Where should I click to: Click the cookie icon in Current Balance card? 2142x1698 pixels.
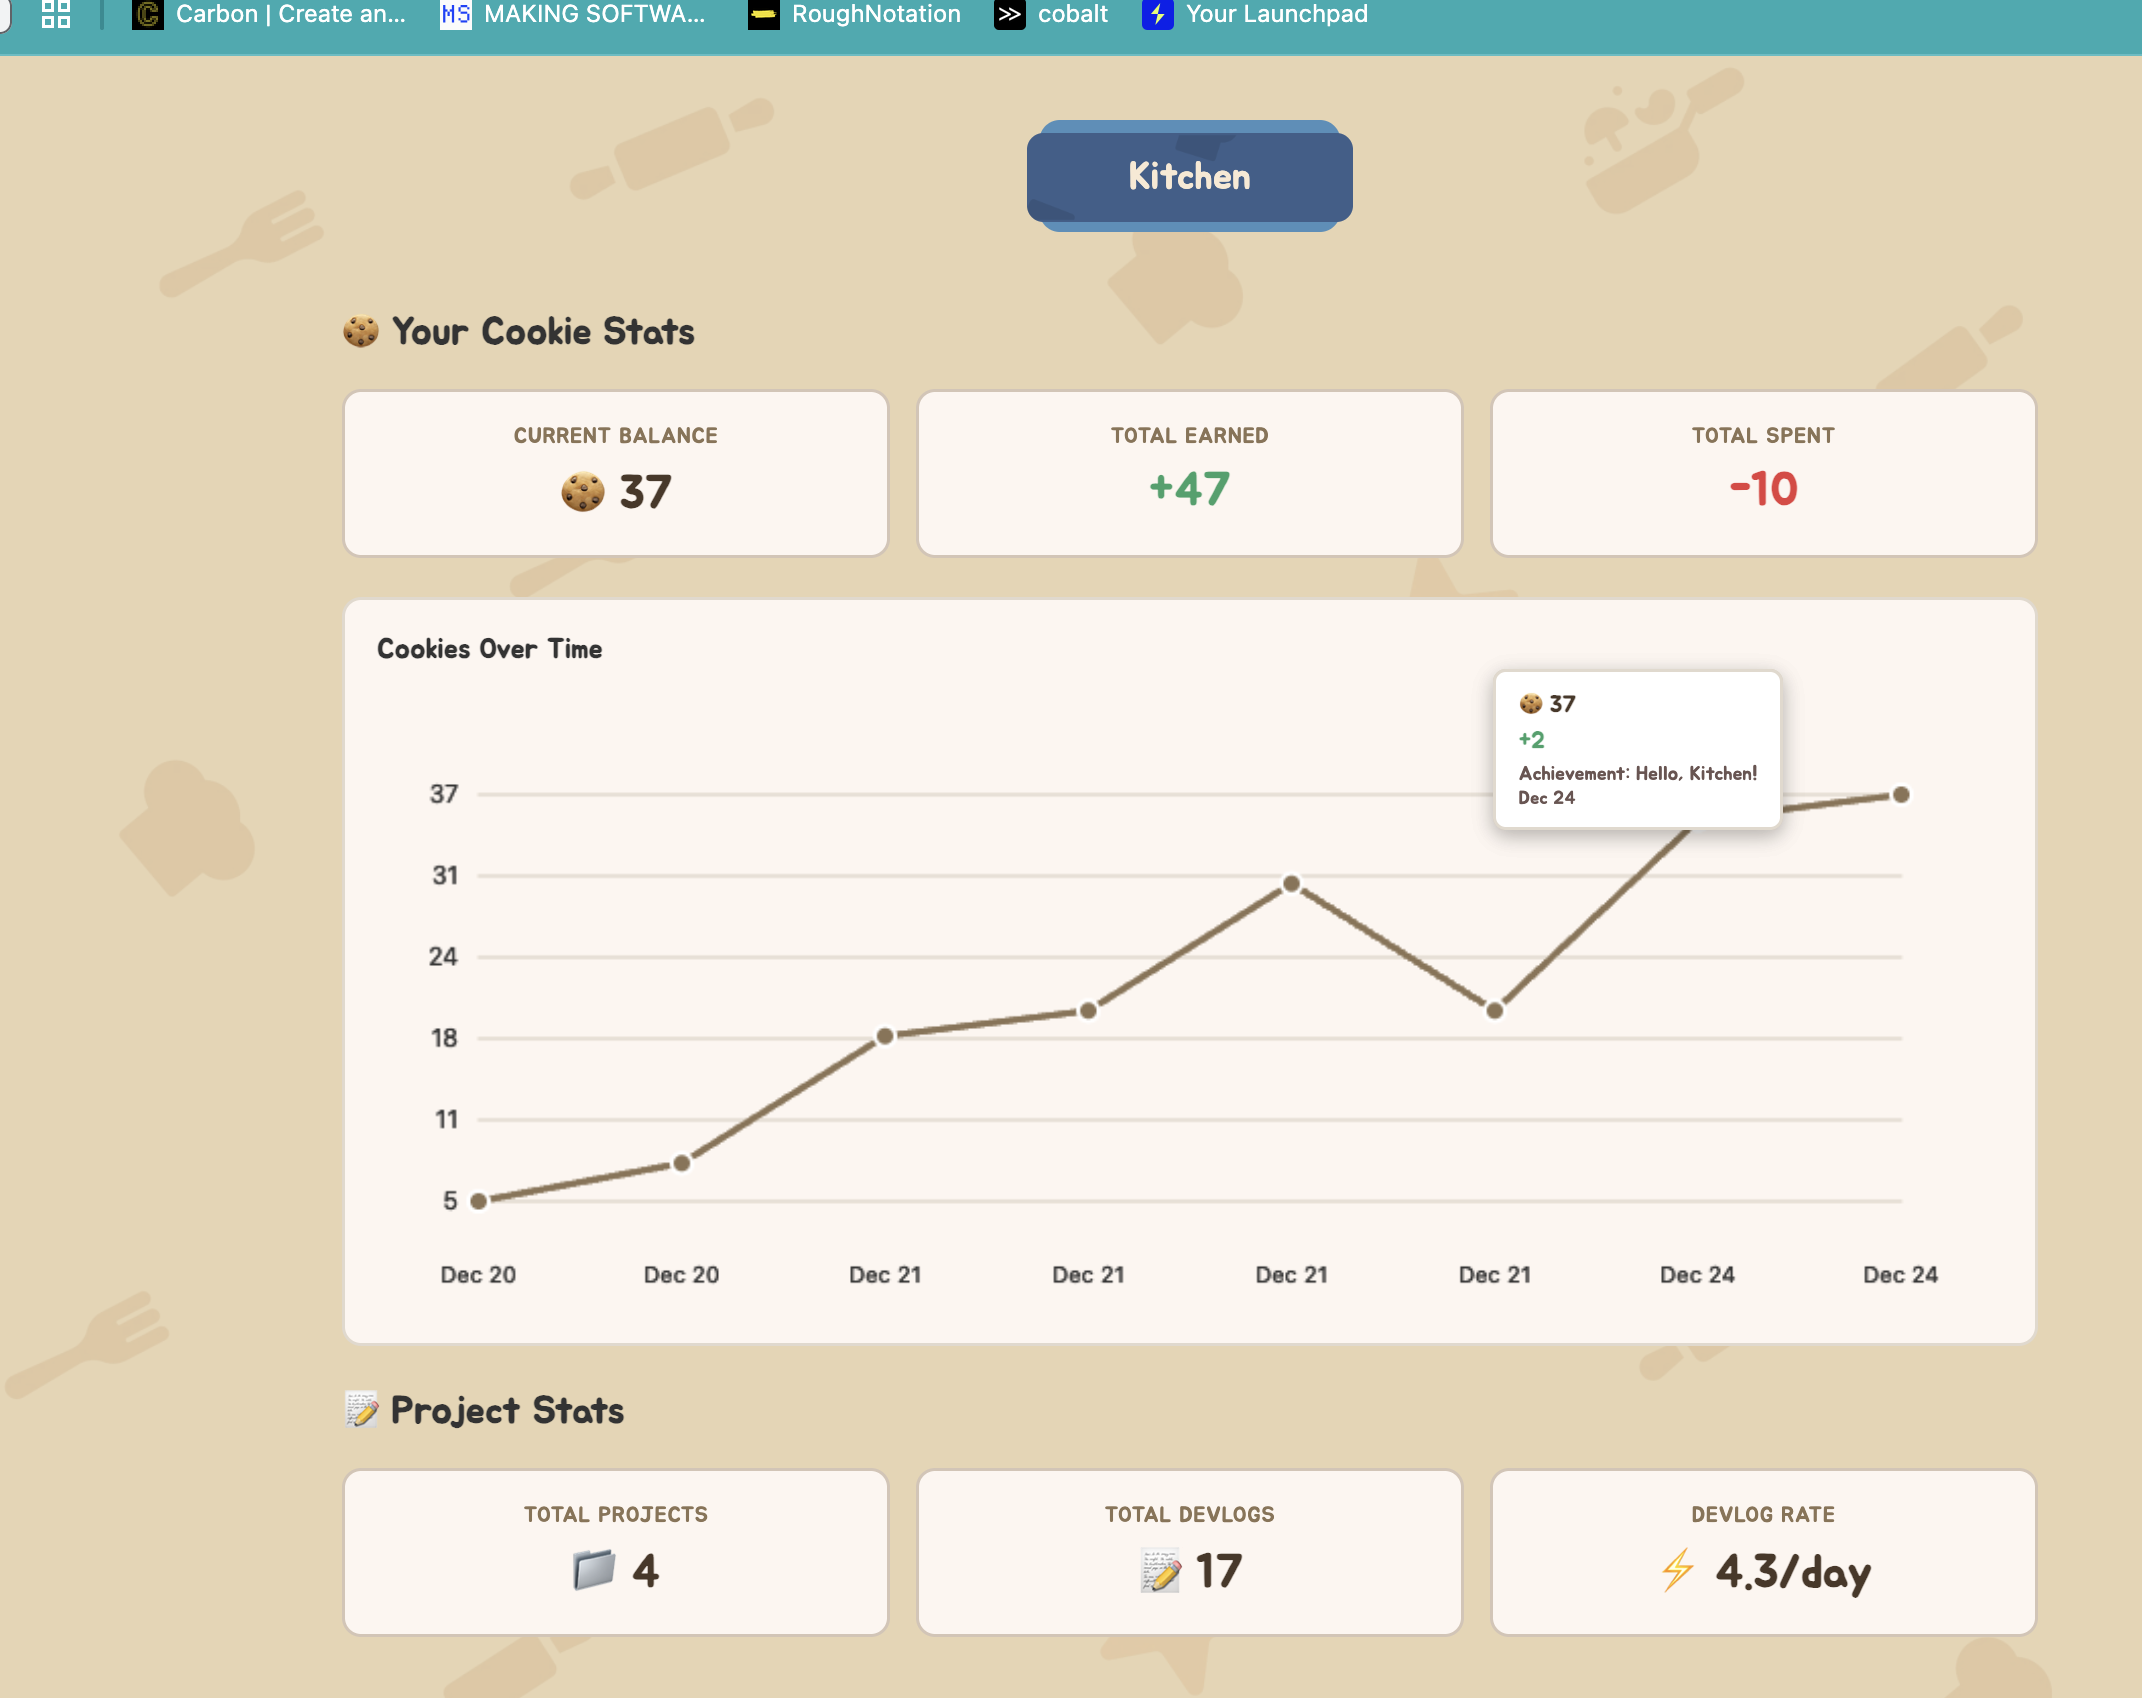(x=583, y=491)
